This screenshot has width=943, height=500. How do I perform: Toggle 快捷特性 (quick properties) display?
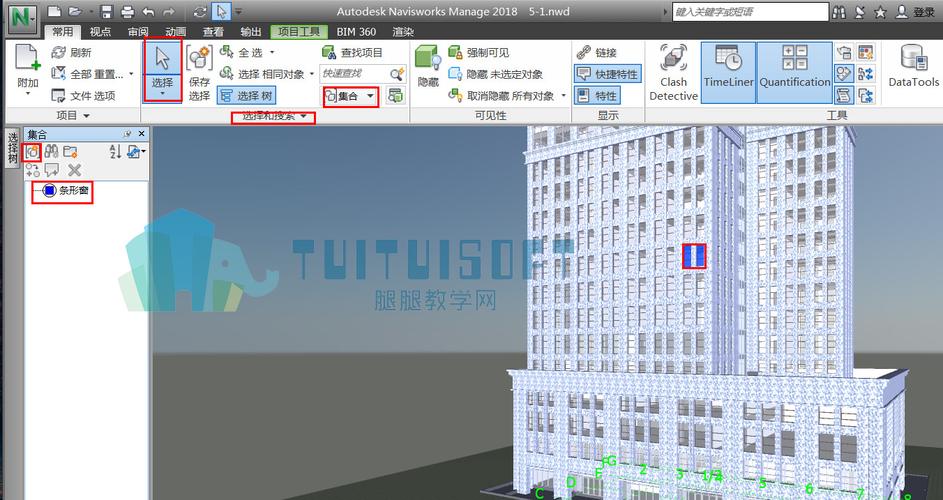point(597,74)
